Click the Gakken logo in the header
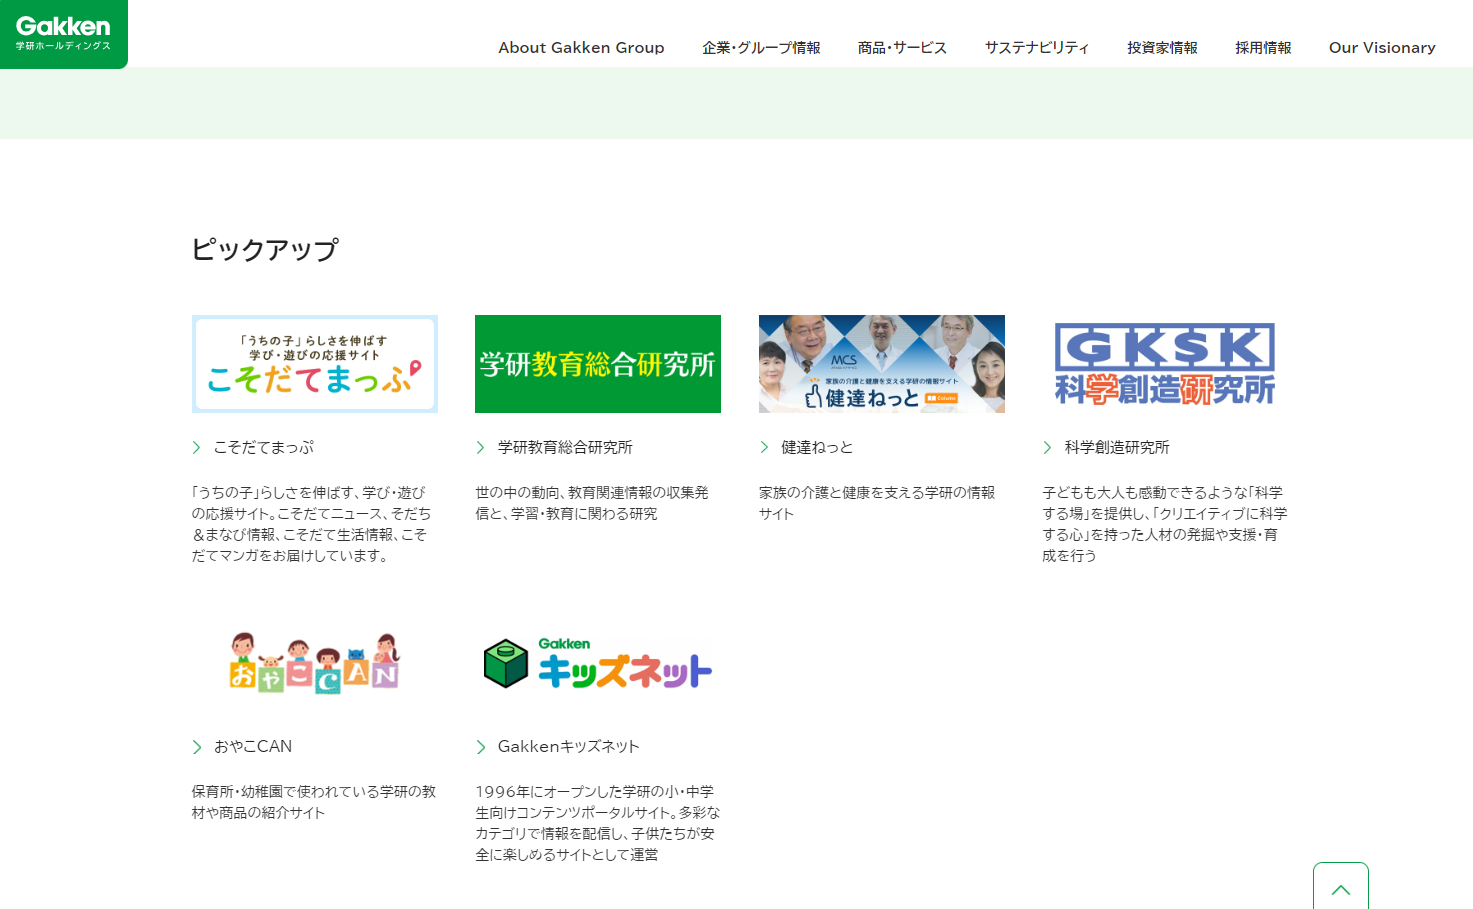The width and height of the screenshot is (1473, 909). pyautogui.click(x=63, y=34)
